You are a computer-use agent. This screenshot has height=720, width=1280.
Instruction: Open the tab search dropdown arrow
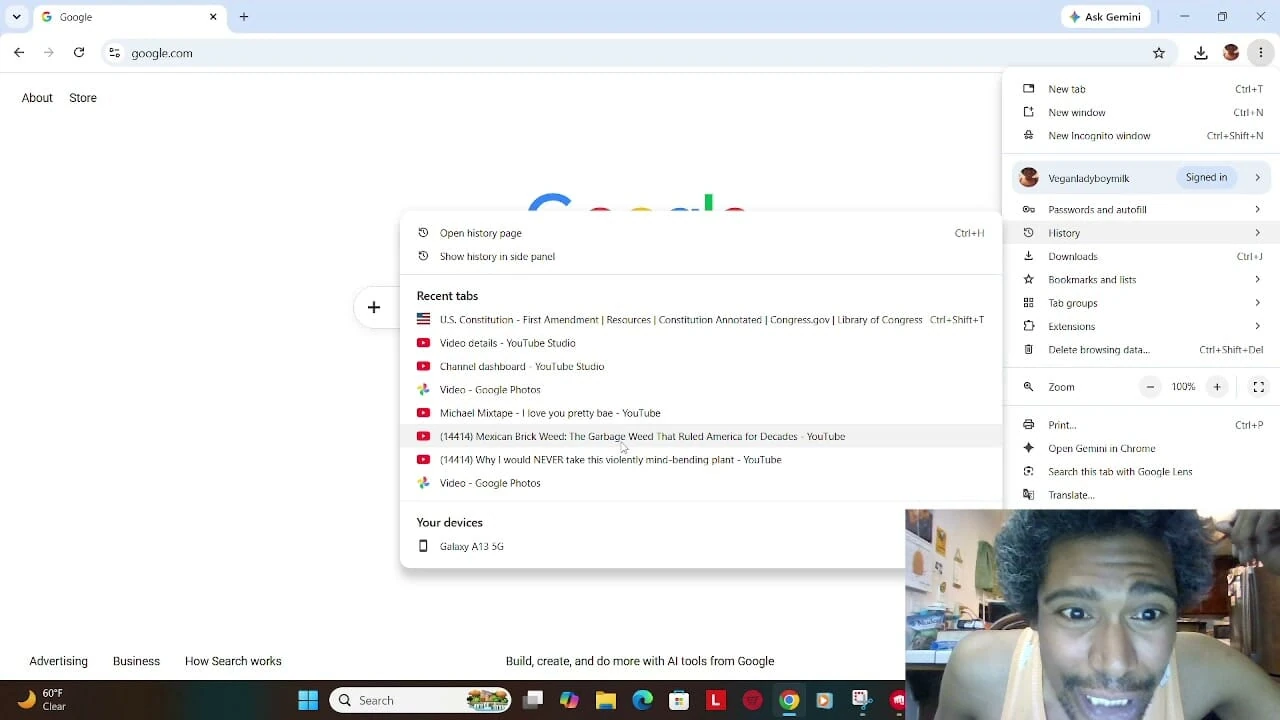click(16, 17)
